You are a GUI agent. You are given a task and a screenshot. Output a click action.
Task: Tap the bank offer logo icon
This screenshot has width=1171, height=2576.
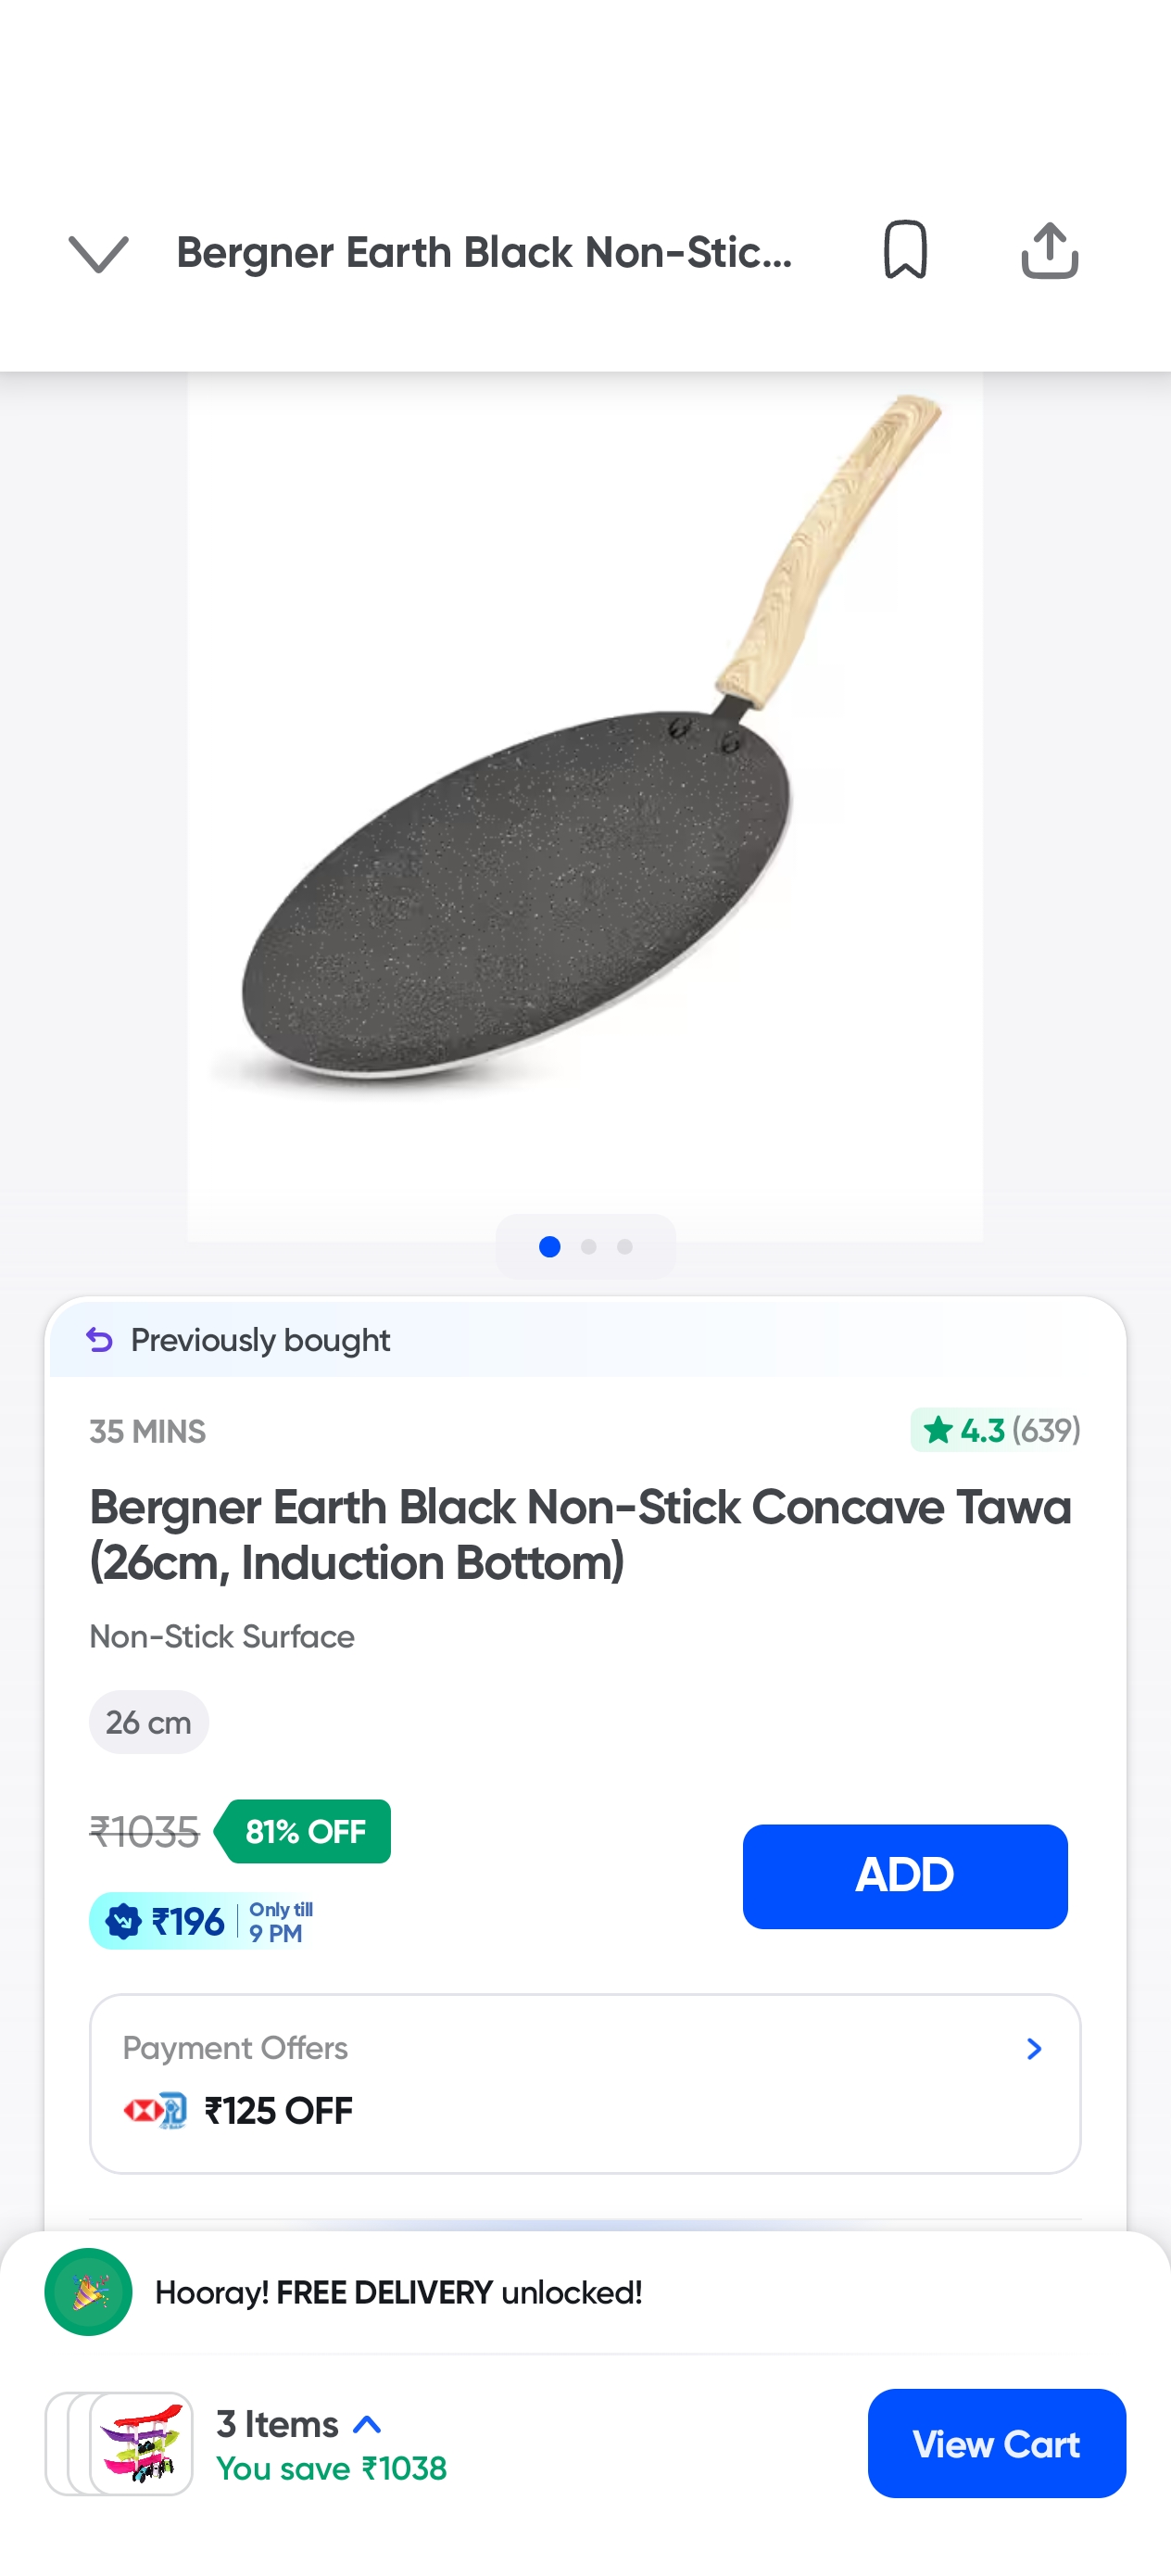[155, 2110]
